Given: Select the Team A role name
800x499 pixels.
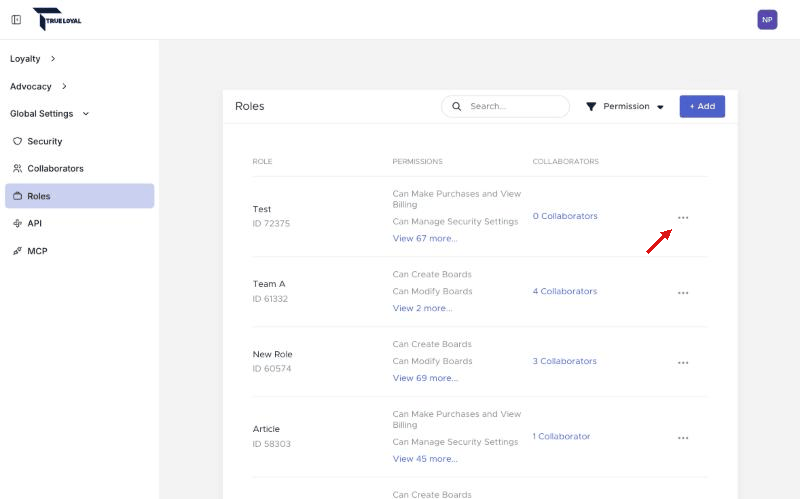Looking at the screenshot, I should coord(269,284).
